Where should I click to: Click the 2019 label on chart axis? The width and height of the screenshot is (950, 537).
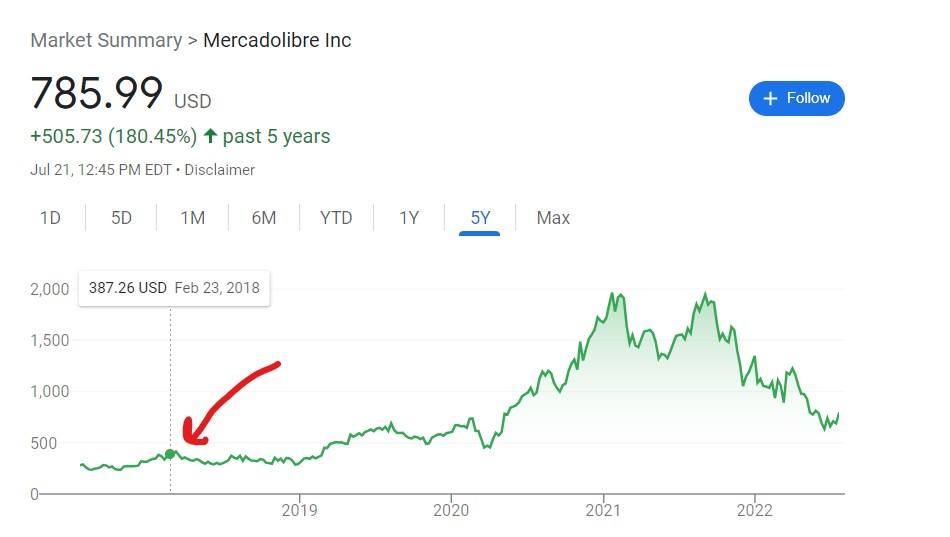[299, 510]
